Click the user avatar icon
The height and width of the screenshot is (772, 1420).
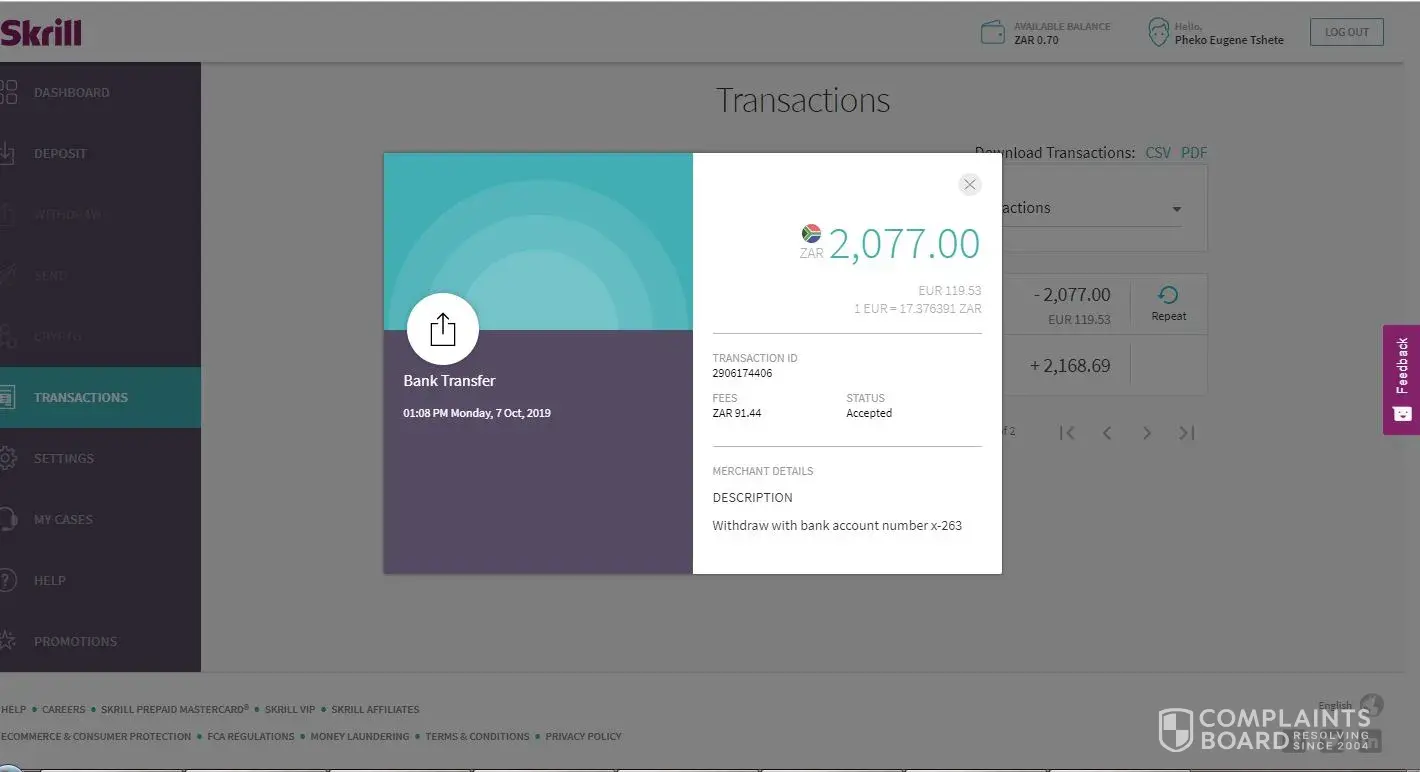coord(1159,33)
